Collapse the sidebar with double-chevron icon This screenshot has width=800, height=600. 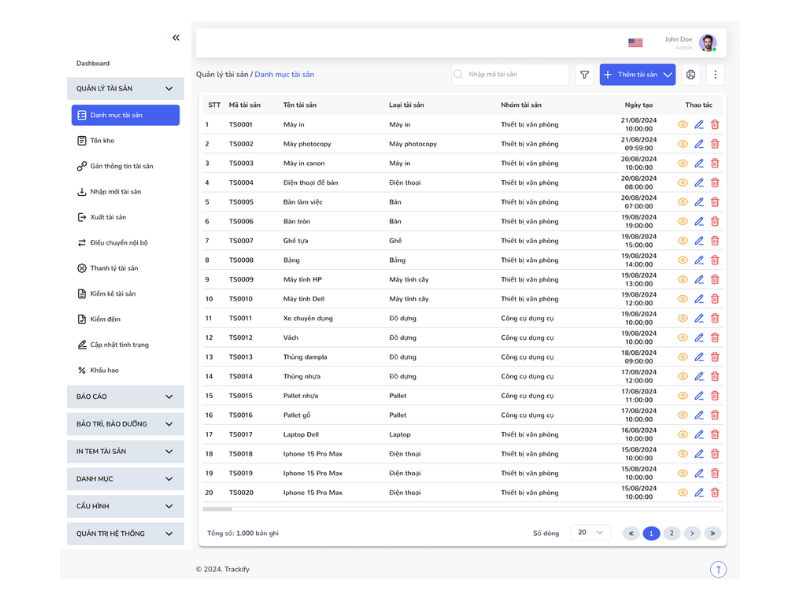176,38
